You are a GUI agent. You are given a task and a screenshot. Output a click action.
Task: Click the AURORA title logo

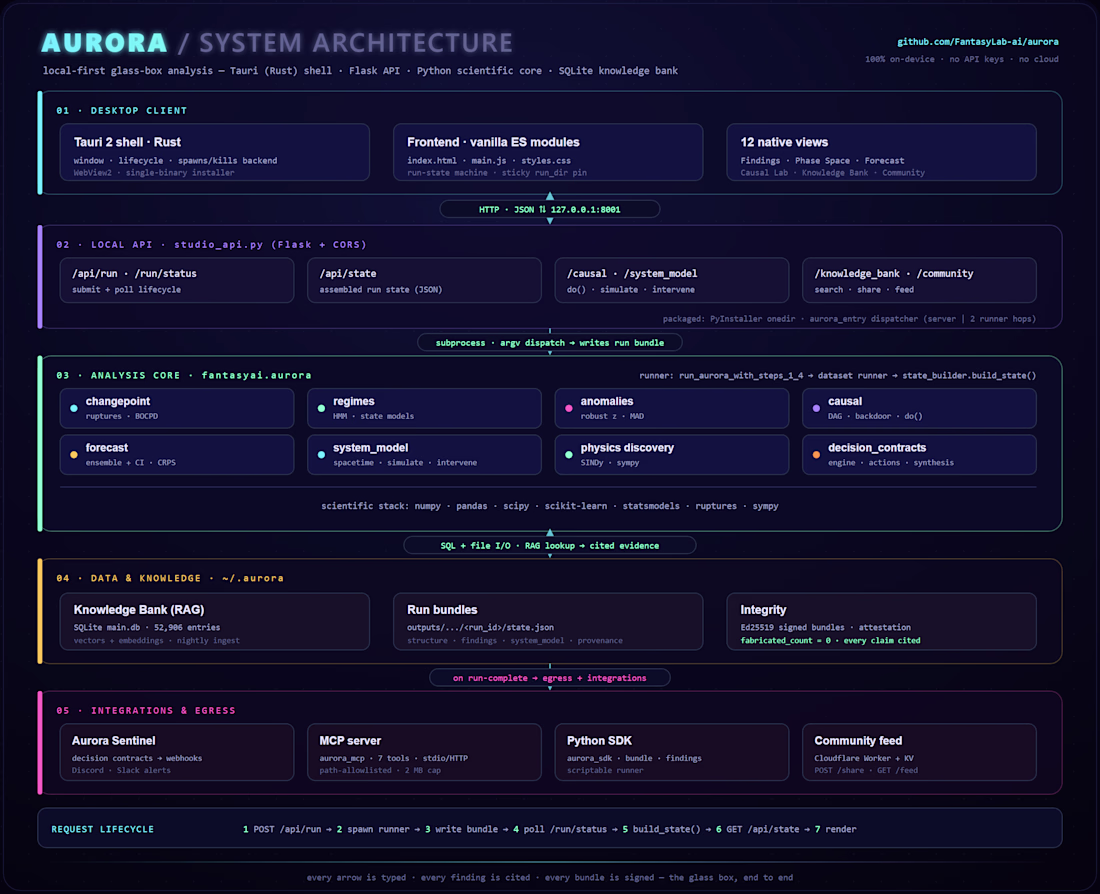coord(105,43)
